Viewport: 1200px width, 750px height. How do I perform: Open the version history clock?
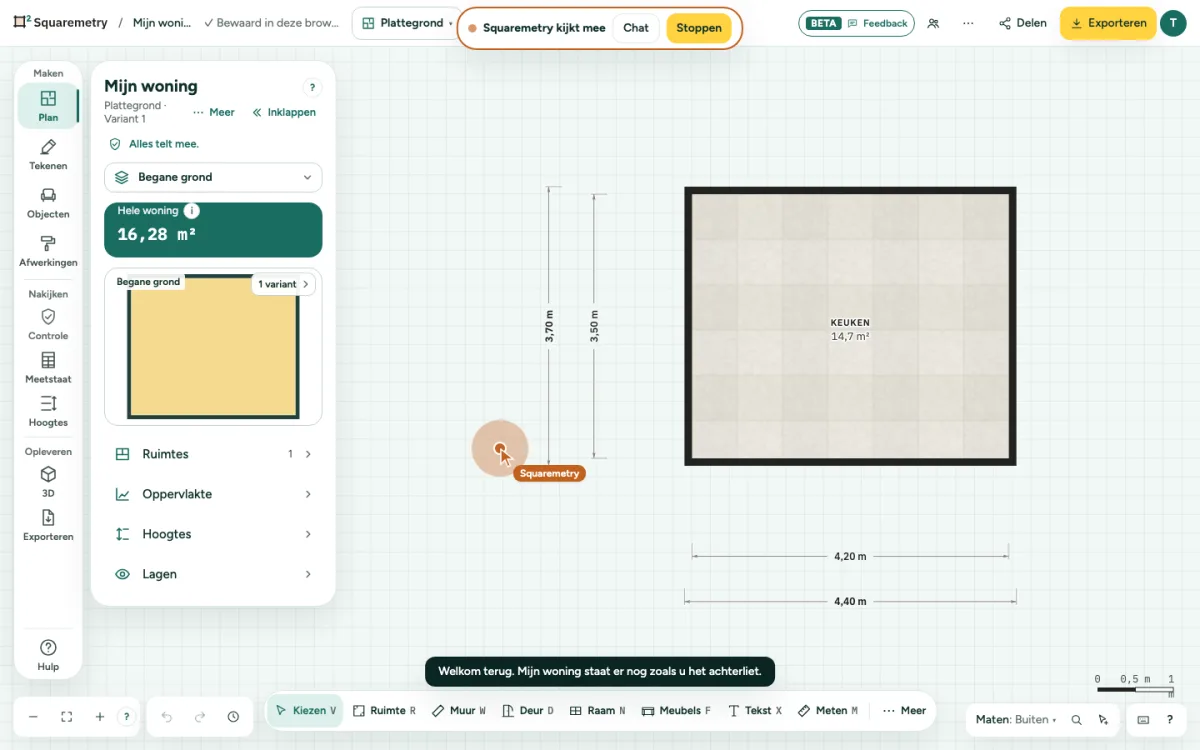(233, 717)
